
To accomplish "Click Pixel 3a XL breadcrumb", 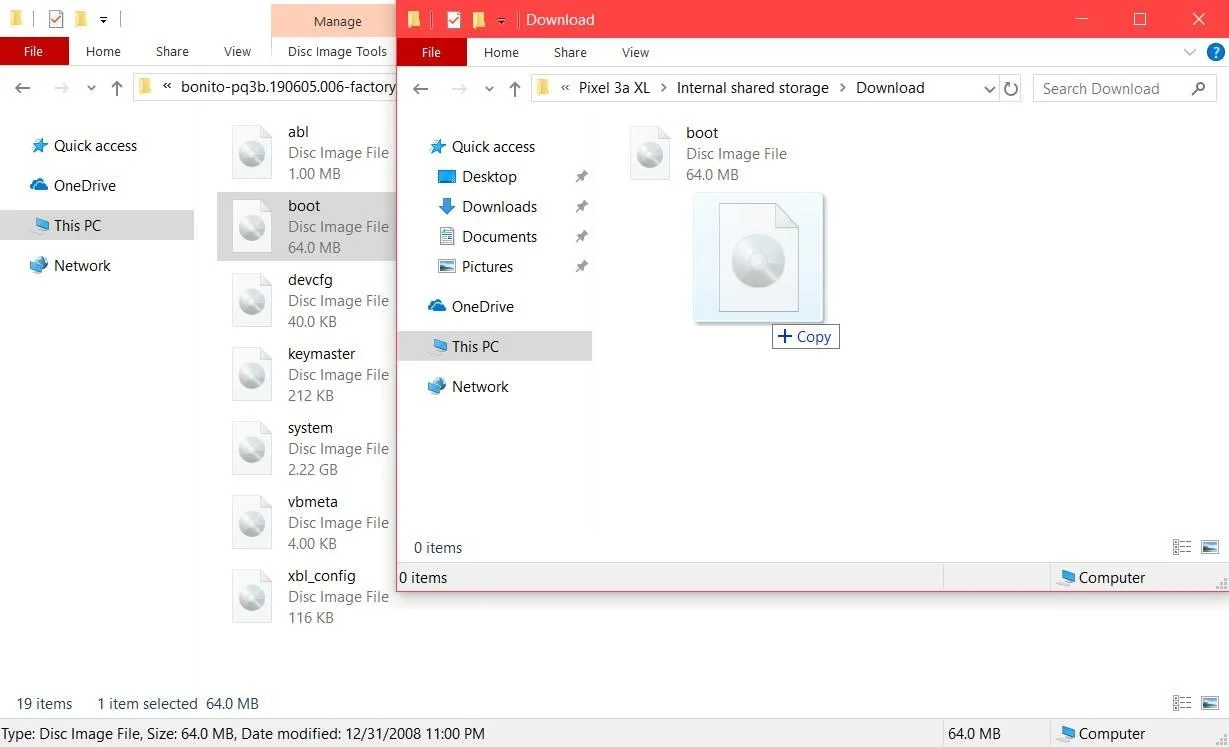I will click(x=614, y=88).
